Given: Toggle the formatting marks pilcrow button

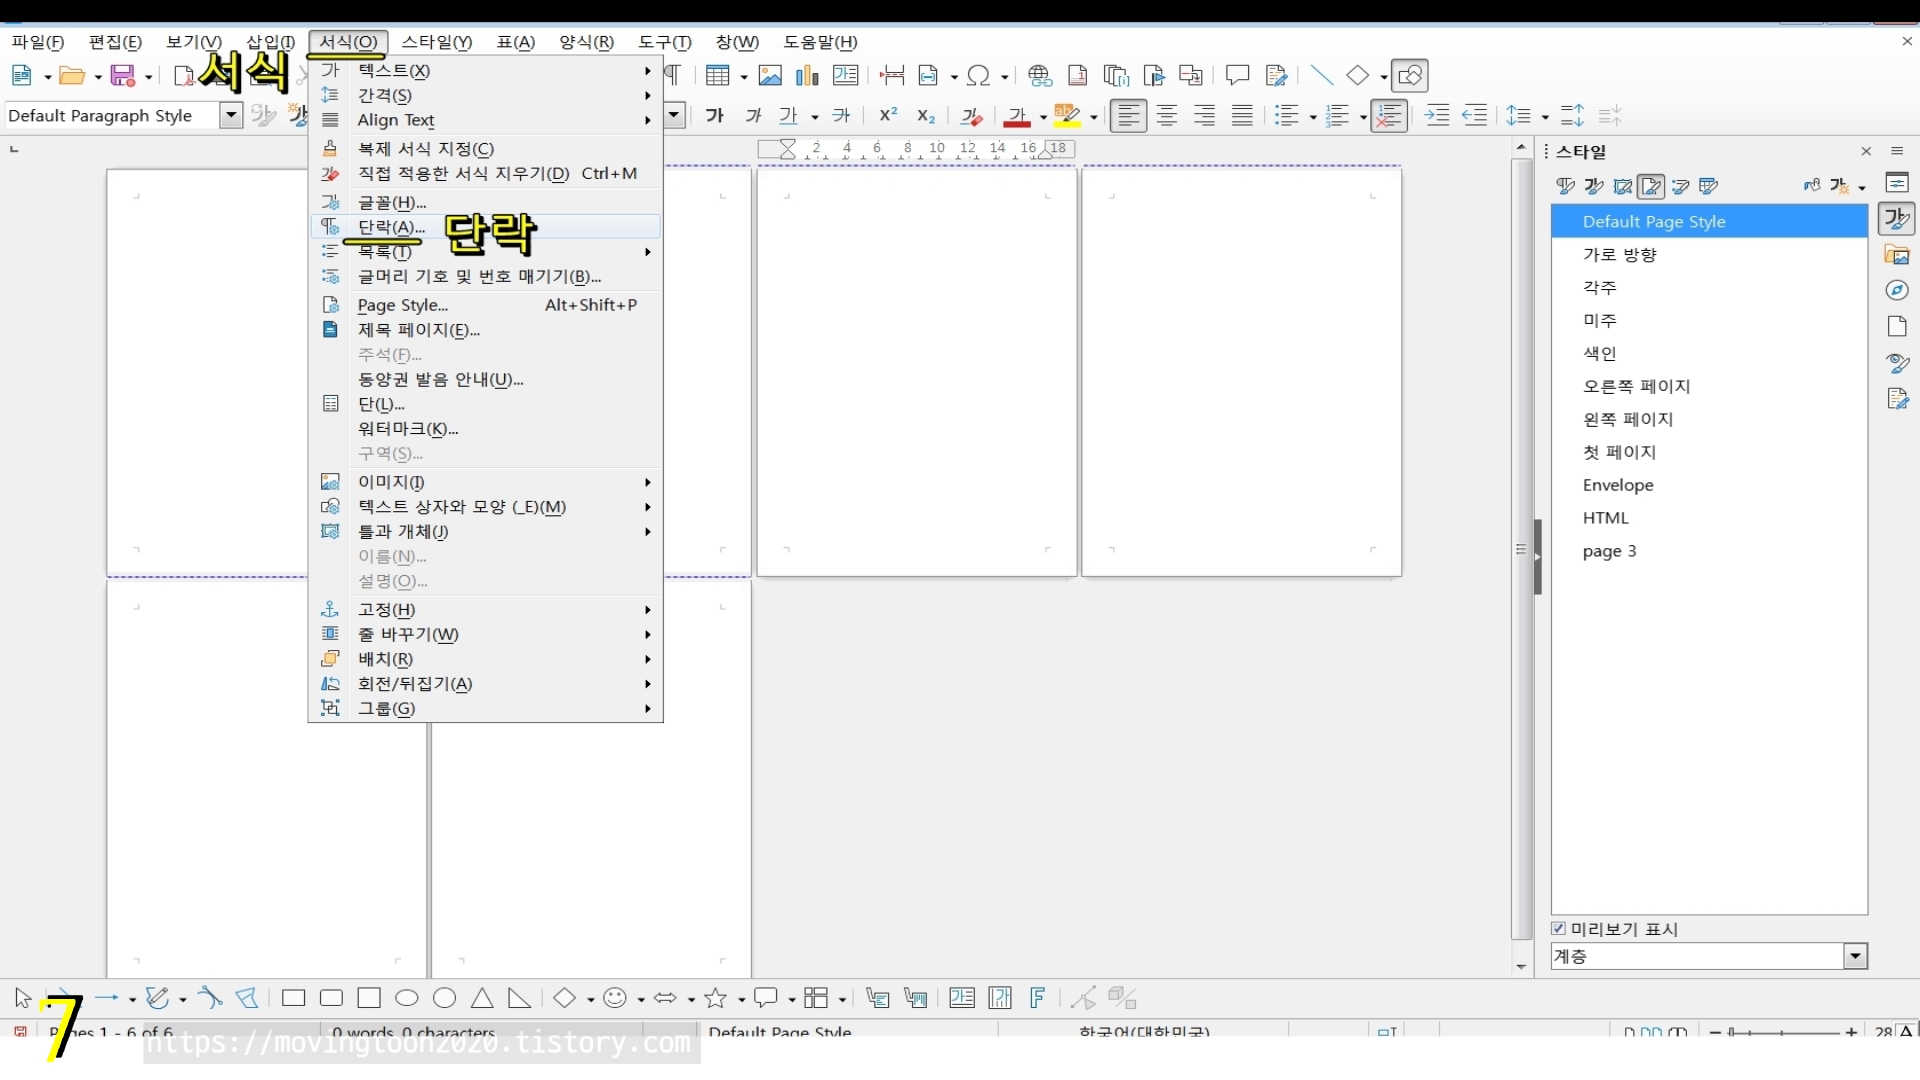Looking at the screenshot, I should 673,76.
